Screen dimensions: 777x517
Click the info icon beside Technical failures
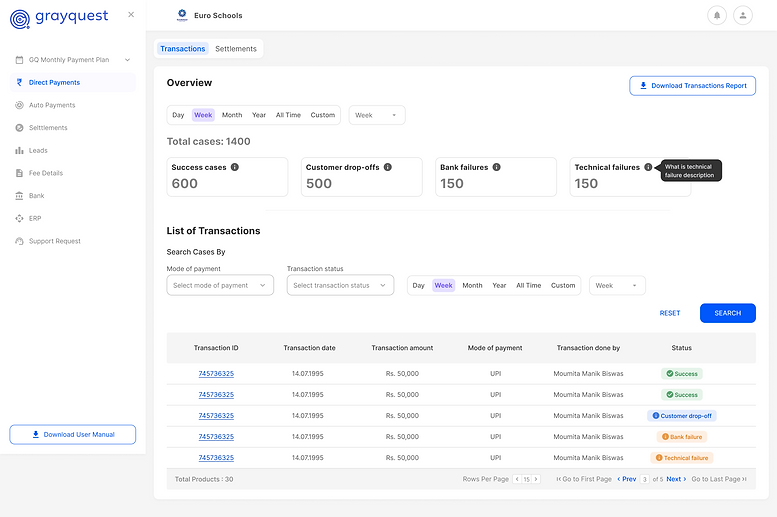648,167
